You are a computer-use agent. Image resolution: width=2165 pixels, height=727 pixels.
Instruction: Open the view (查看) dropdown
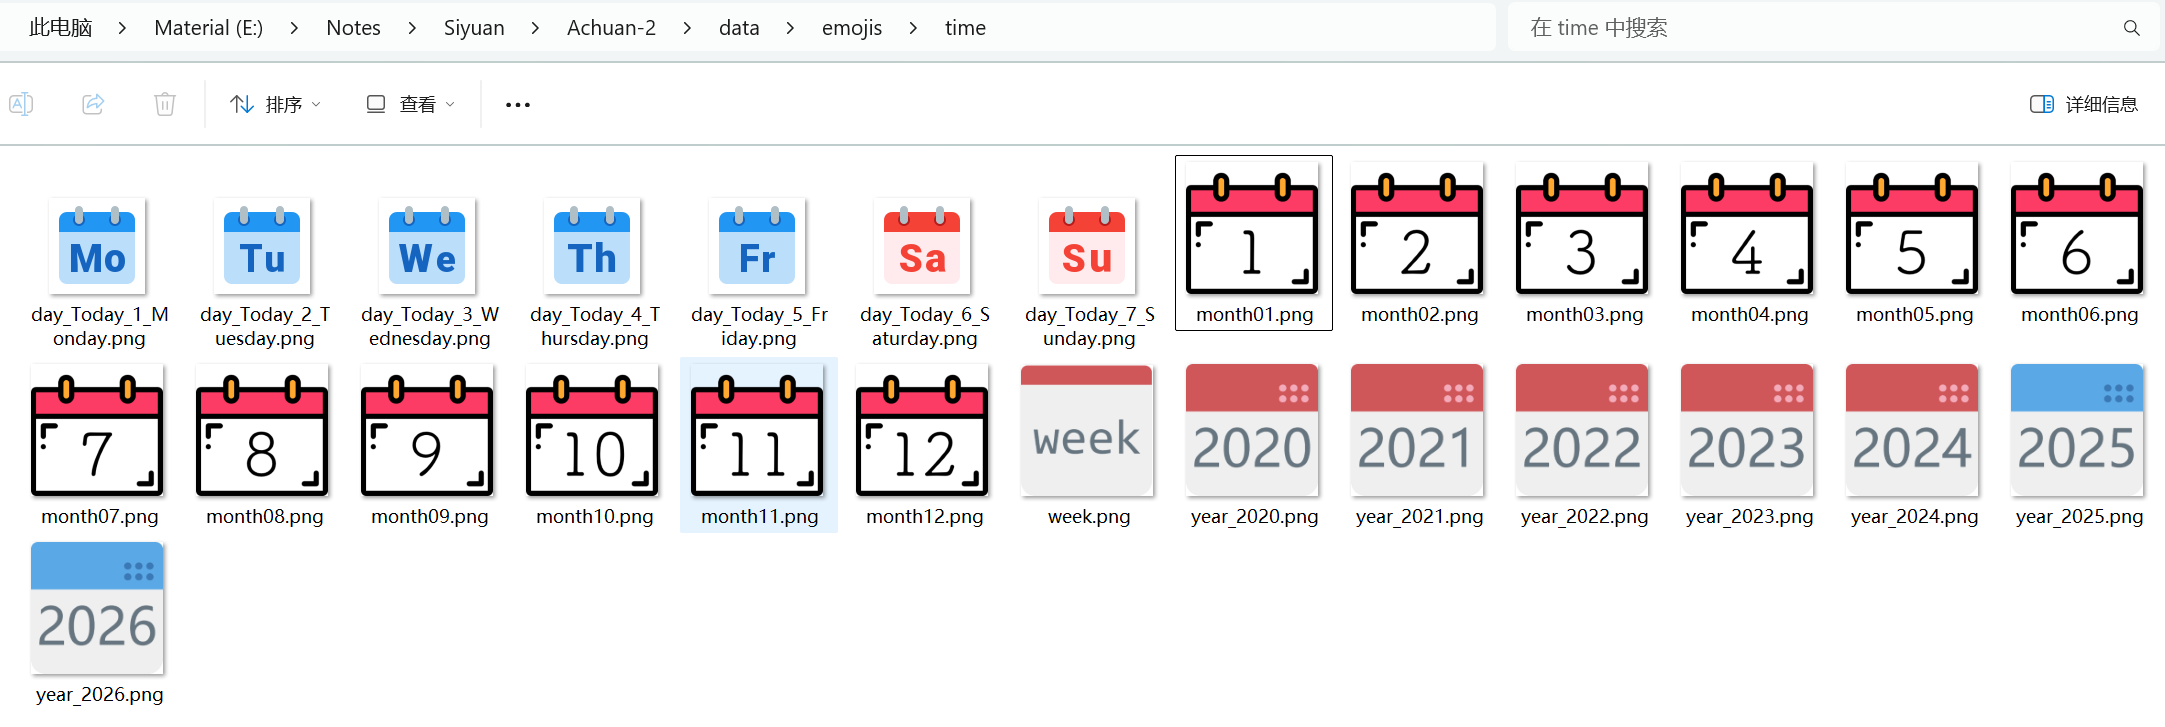click(410, 104)
